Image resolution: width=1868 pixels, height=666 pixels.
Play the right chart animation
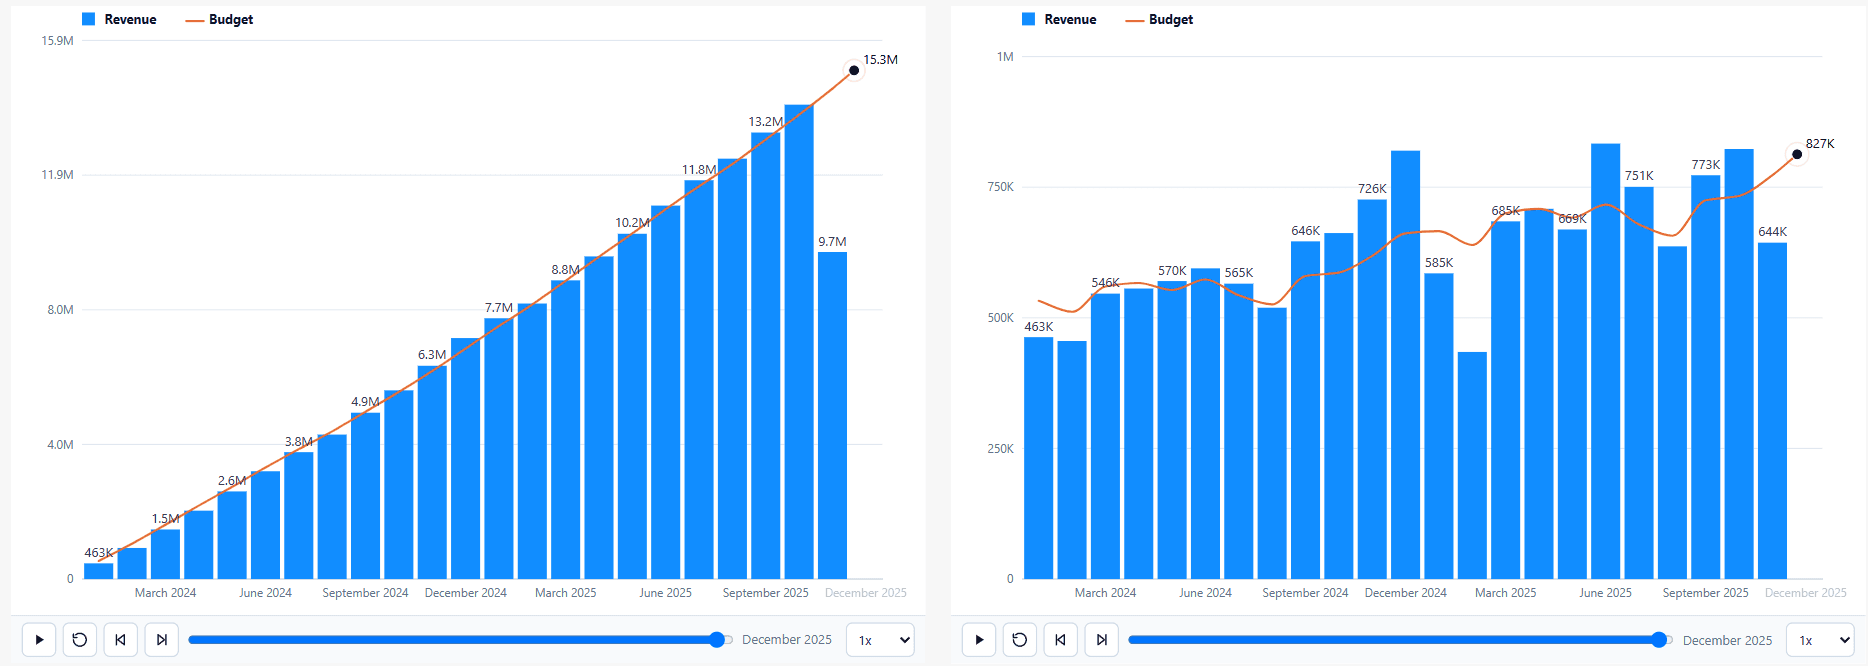pos(979,640)
